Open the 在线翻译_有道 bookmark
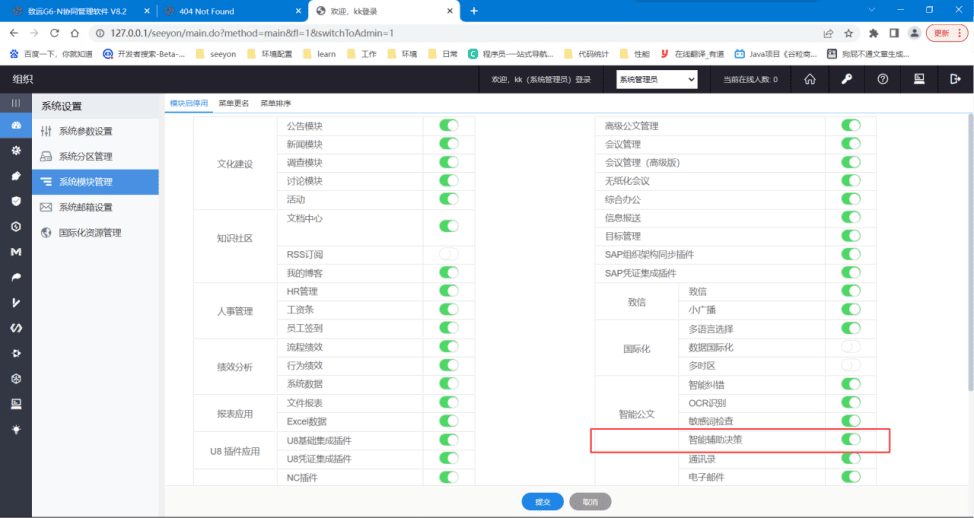This screenshot has height=518, width=974. coord(692,54)
